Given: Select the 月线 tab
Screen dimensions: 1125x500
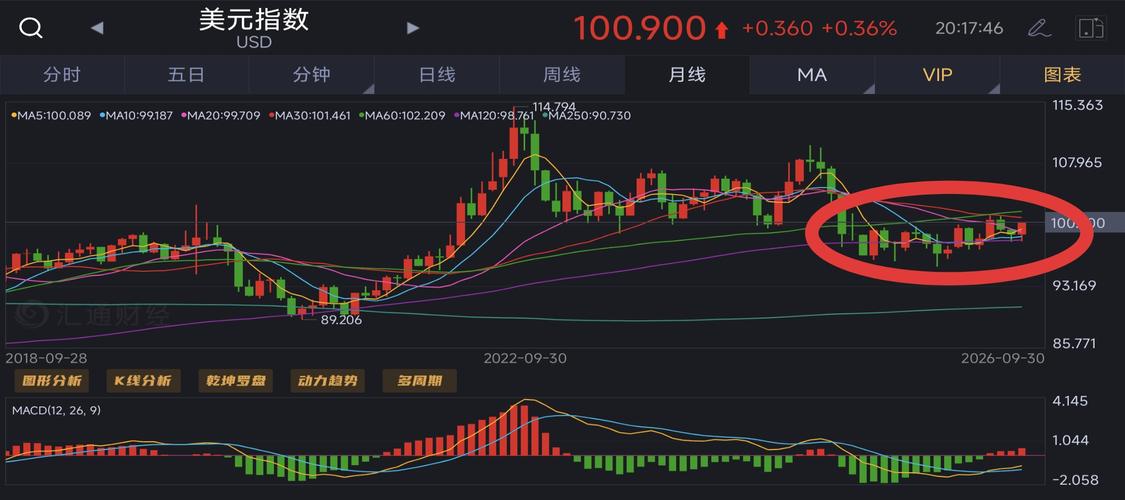Looking at the screenshot, I should coord(687,75).
